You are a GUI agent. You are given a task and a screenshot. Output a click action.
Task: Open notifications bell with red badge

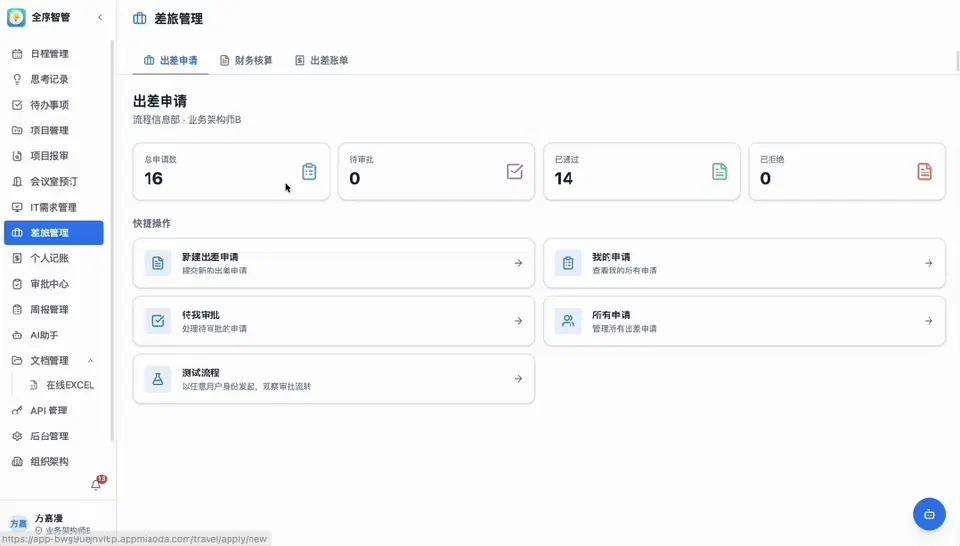[97, 484]
